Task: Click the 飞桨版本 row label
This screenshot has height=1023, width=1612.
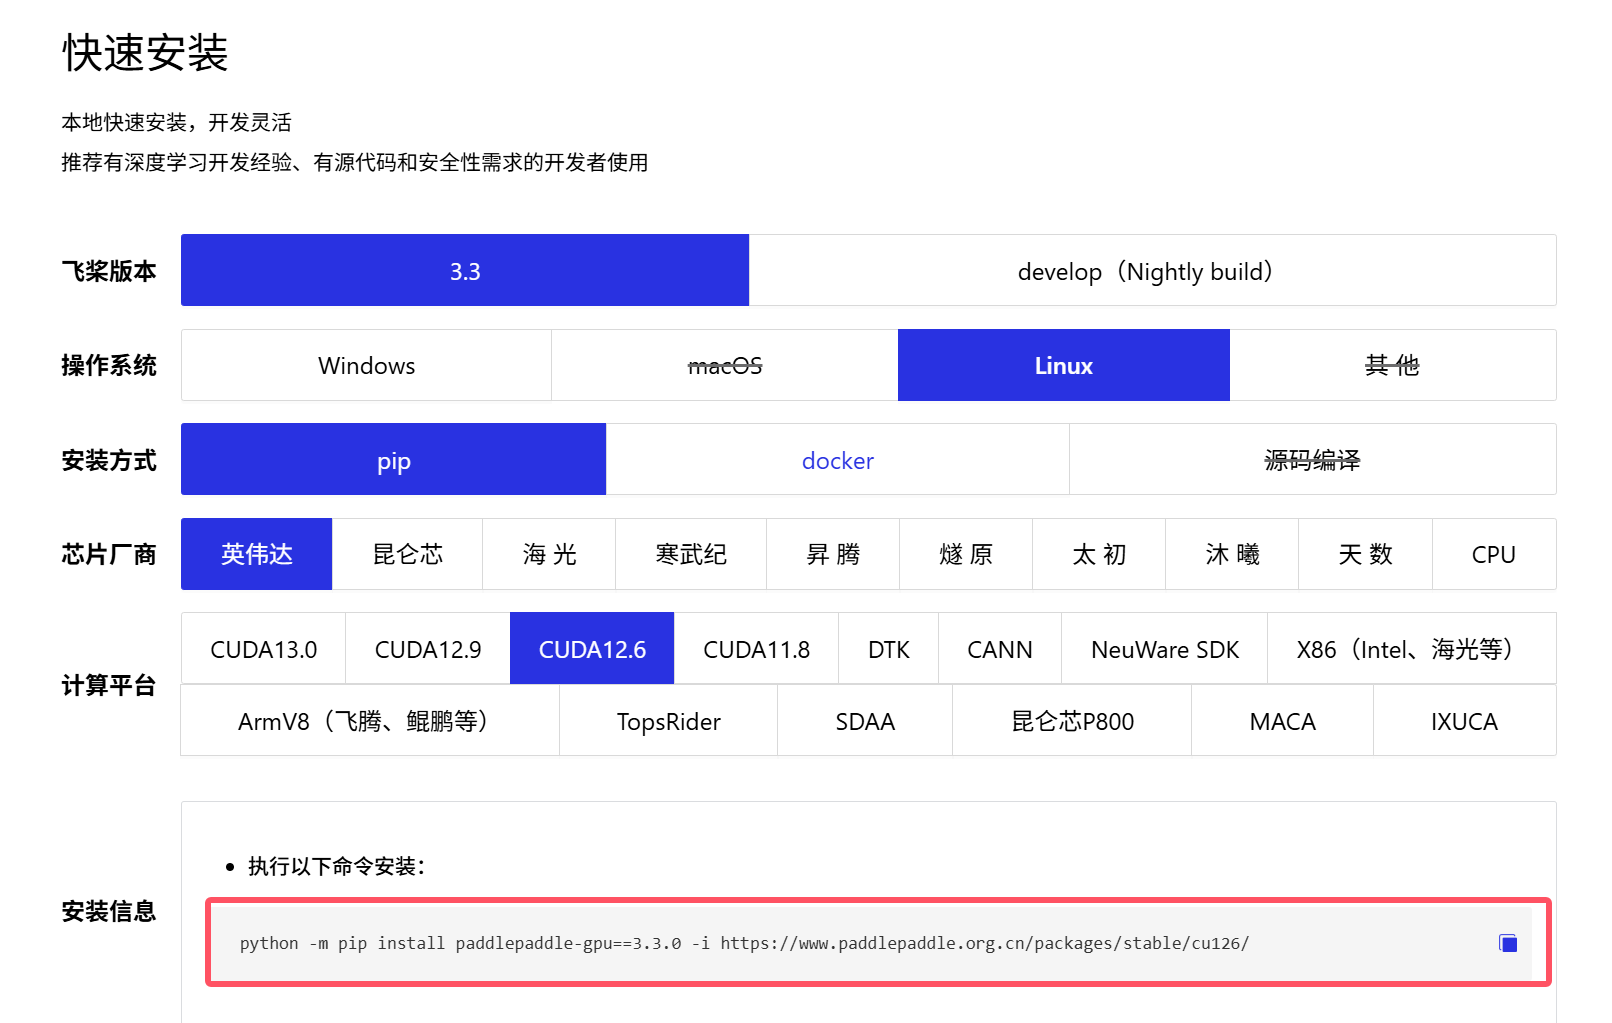Action: click(109, 271)
